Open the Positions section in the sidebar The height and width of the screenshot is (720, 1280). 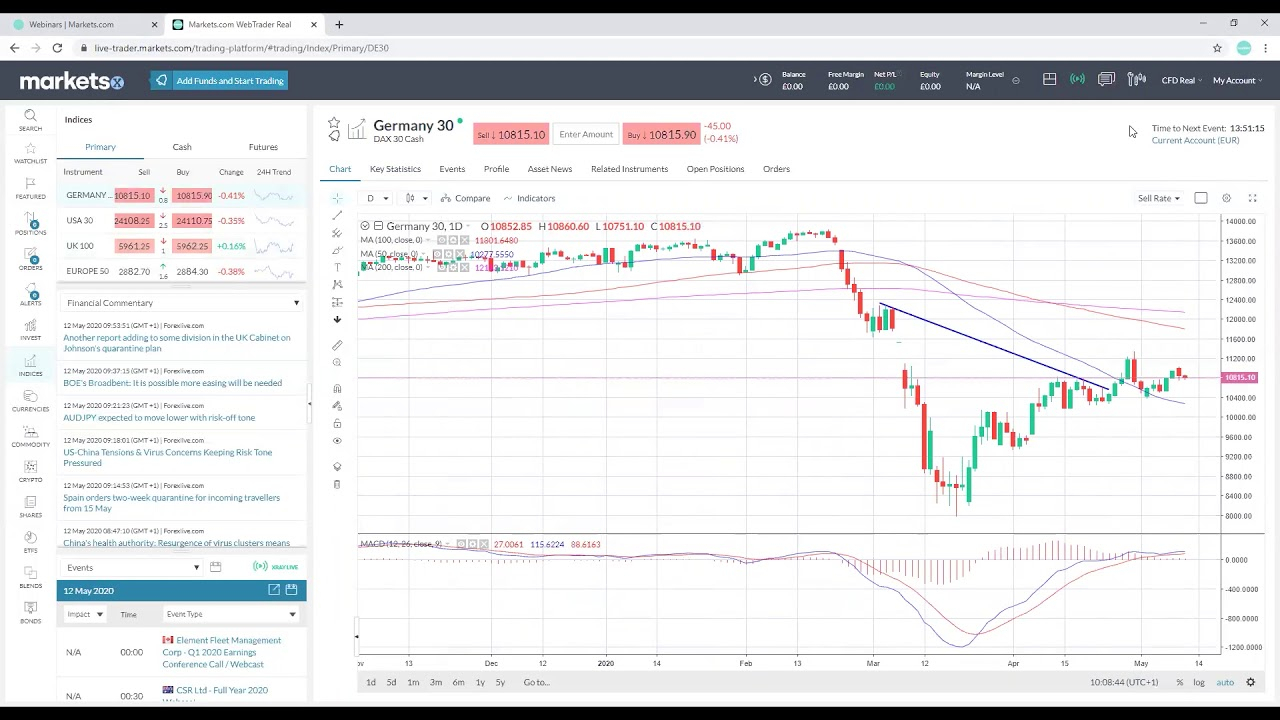(30, 225)
